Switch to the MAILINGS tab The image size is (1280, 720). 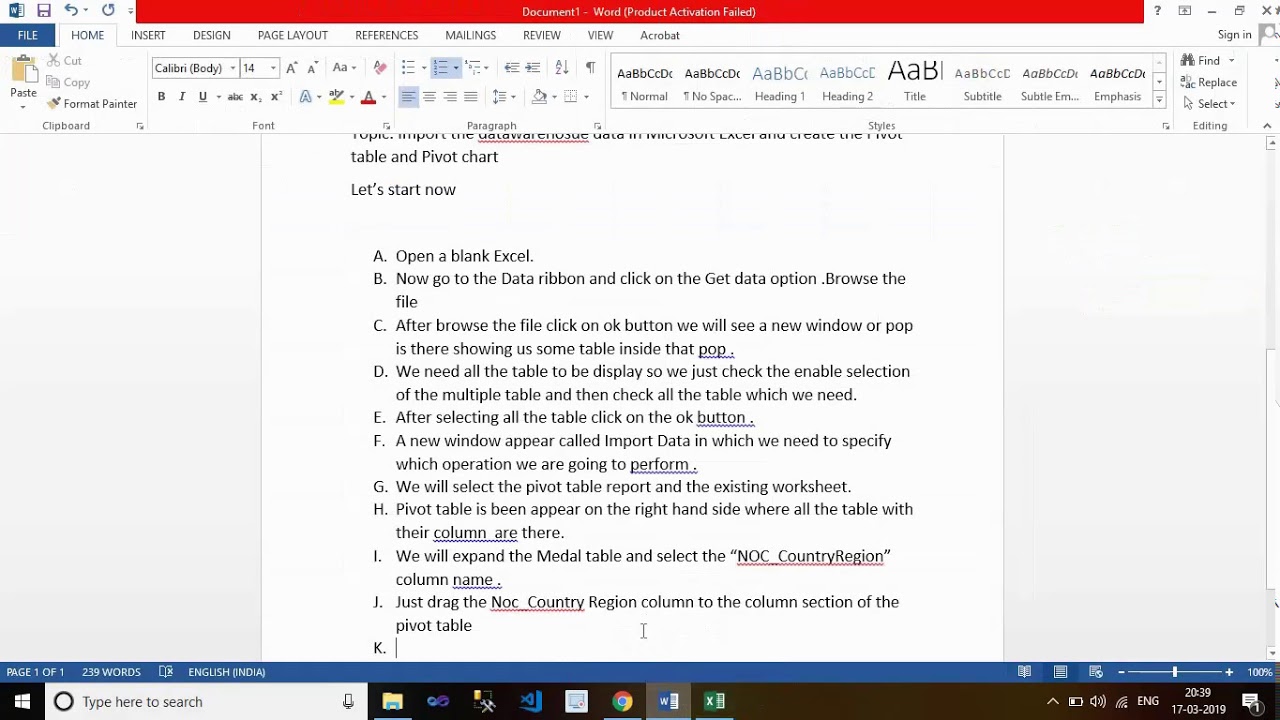point(470,35)
